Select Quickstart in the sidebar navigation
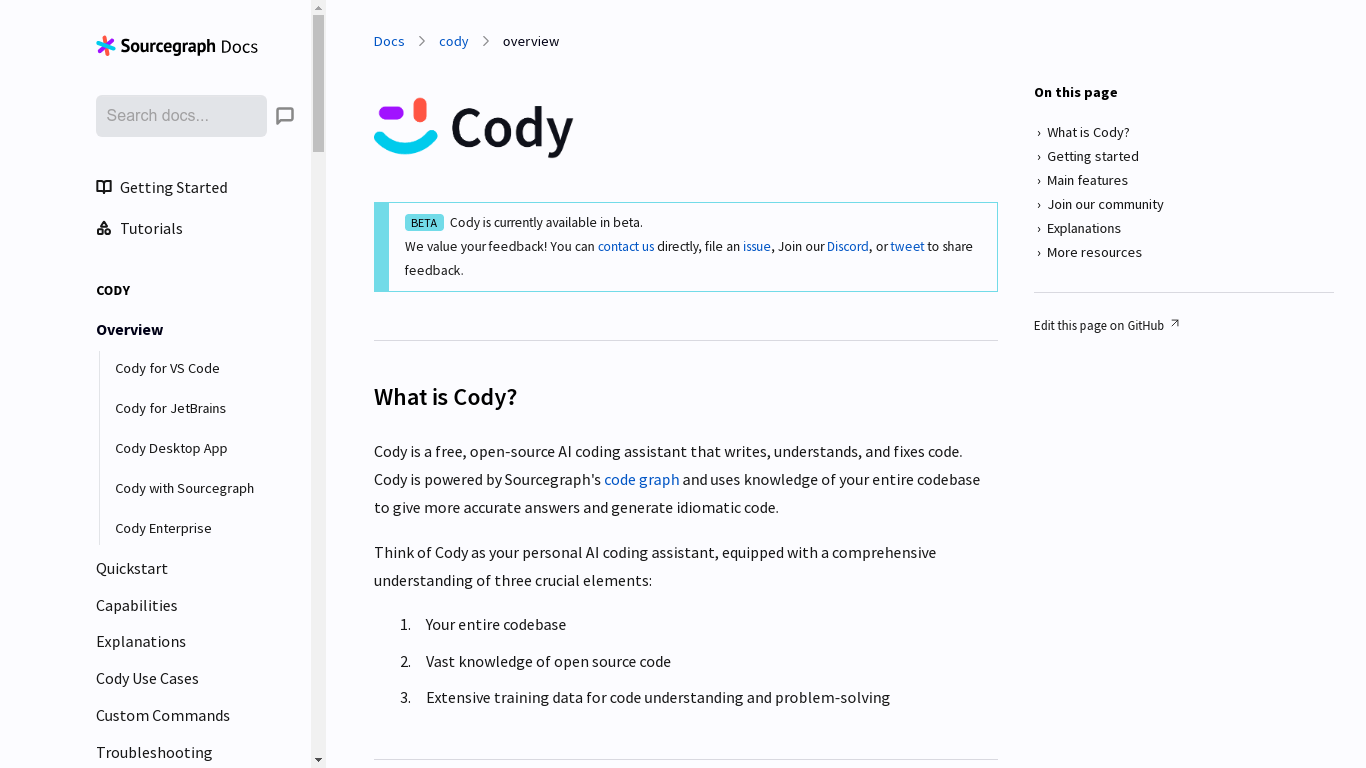1366x768 pixels. 132,568
